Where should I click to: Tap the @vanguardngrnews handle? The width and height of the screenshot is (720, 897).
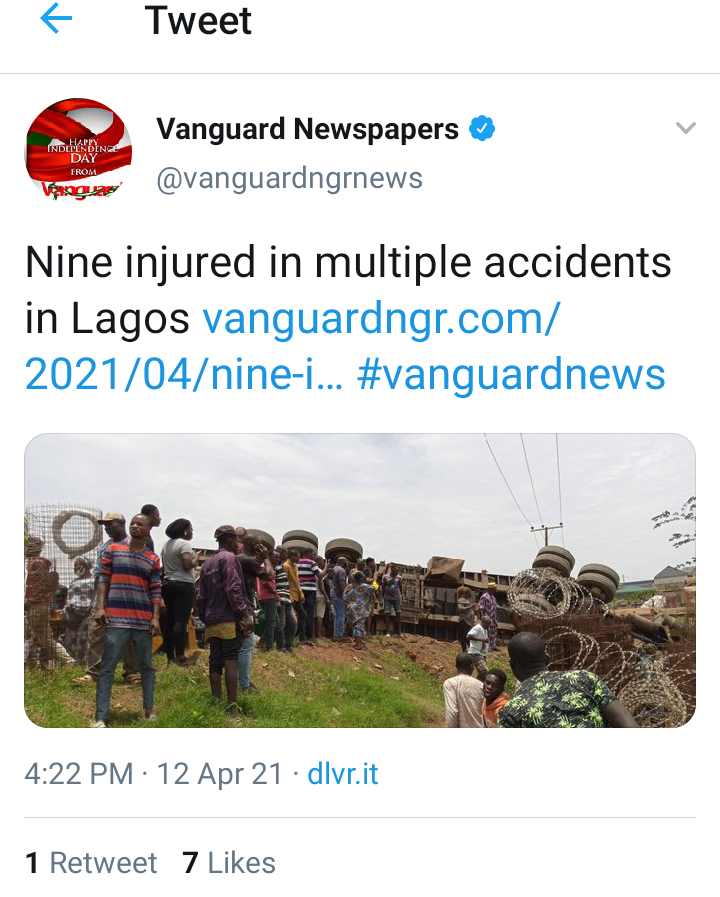289,178
